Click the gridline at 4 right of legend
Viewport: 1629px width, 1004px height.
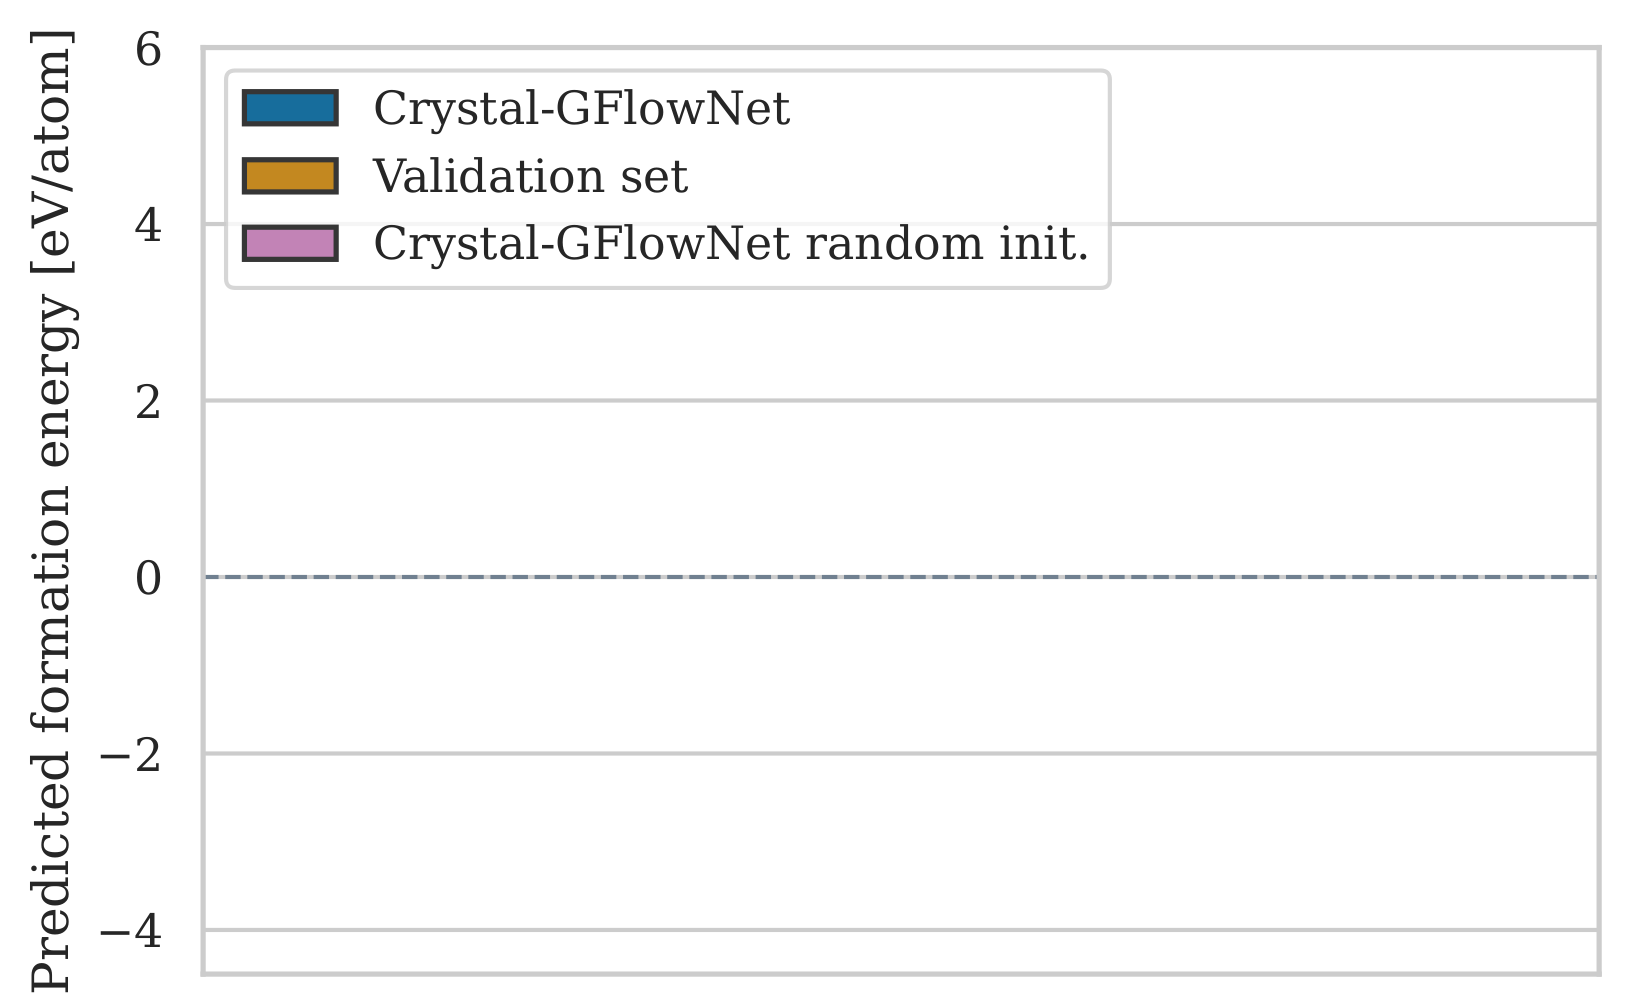(1350, 224)
